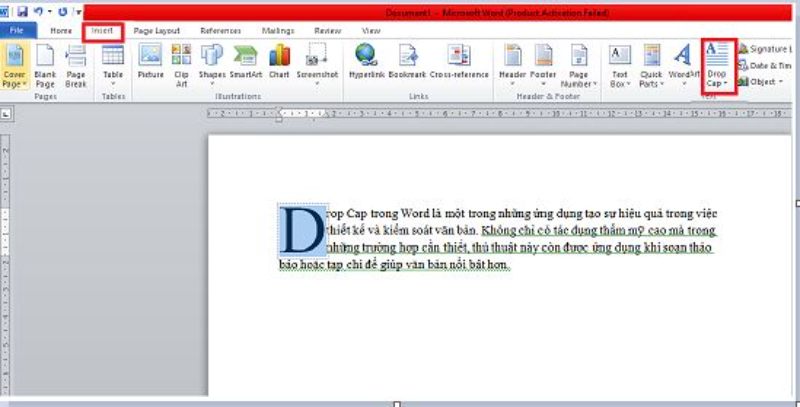Click the text line starting "rop Cap trong Word"
The image size is (800, 407).
pyautogui.click(x=523, y=213)
